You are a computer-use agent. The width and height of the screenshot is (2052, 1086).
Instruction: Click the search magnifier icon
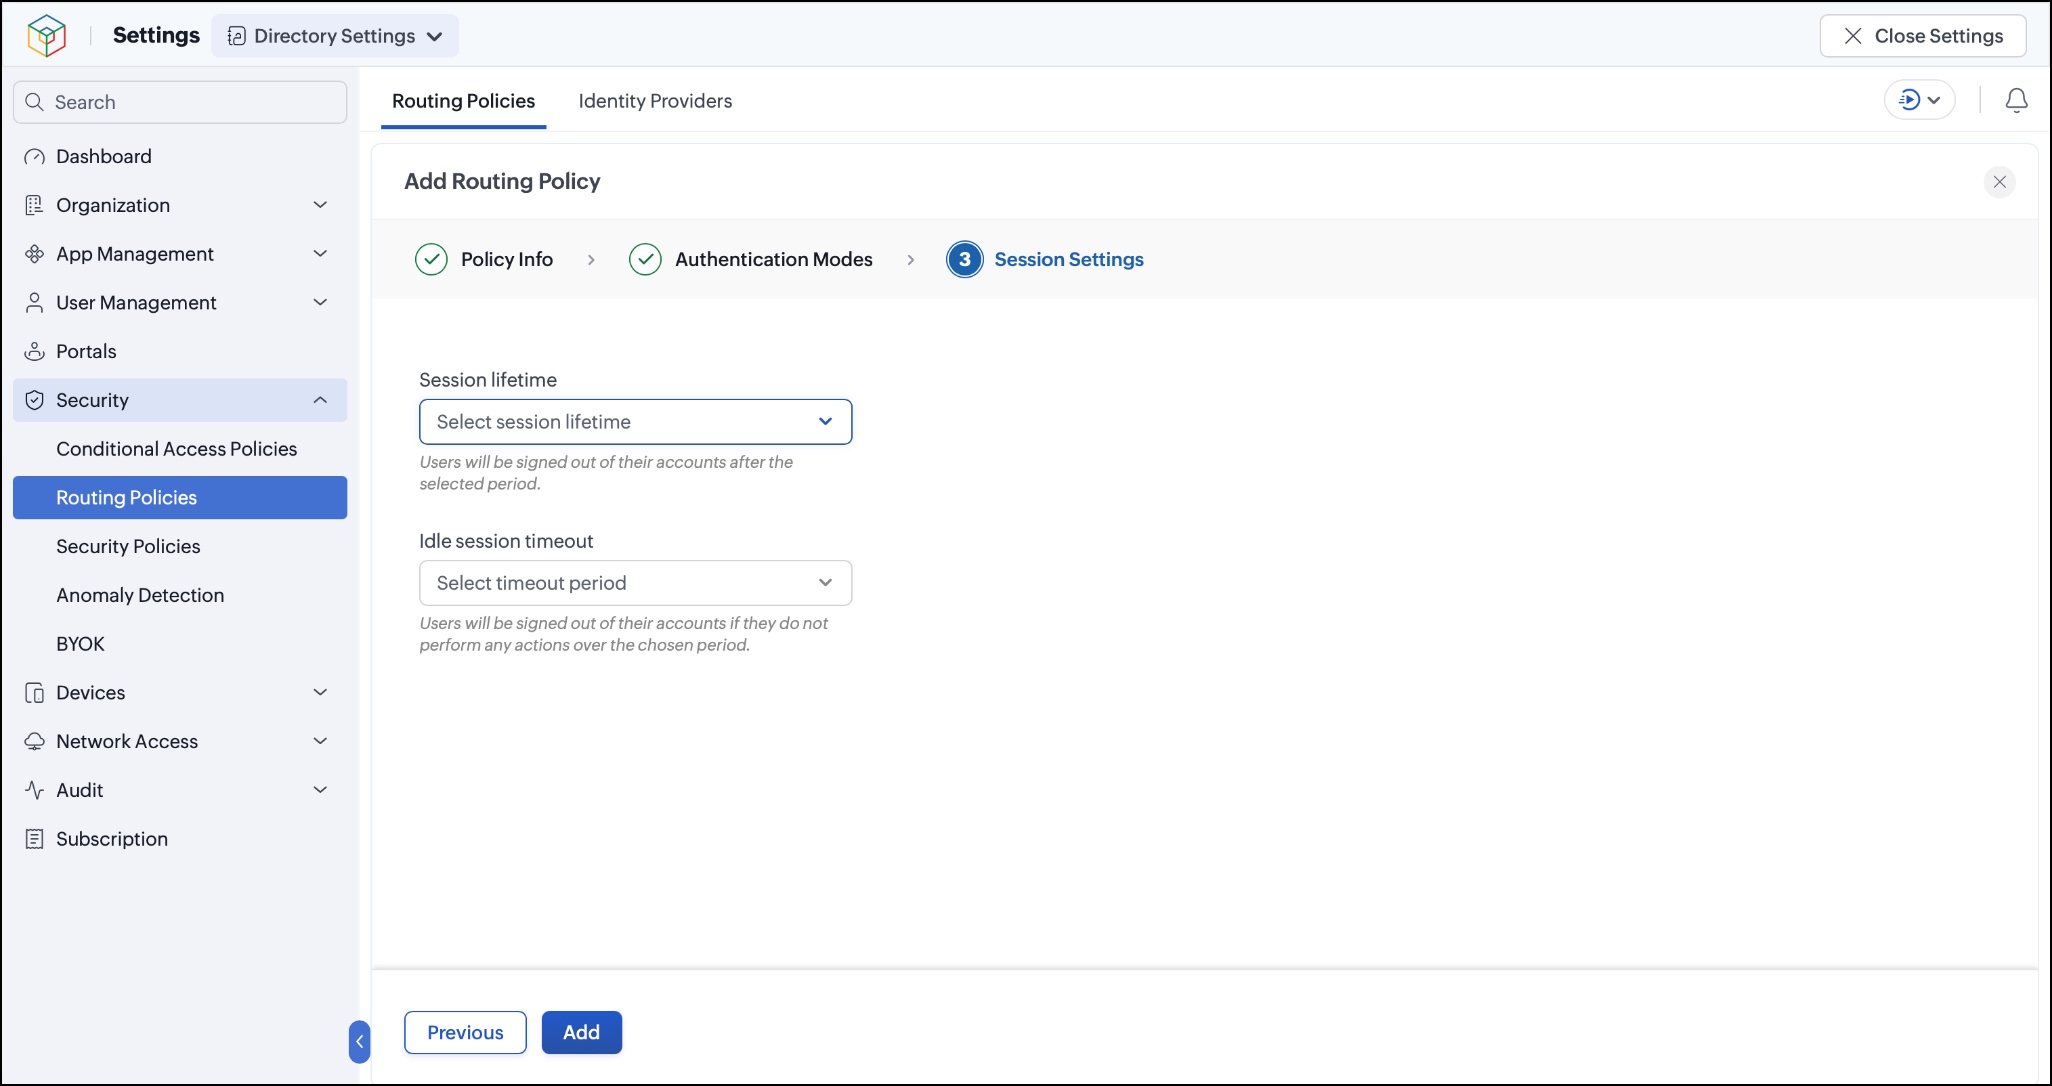point(35,102)
